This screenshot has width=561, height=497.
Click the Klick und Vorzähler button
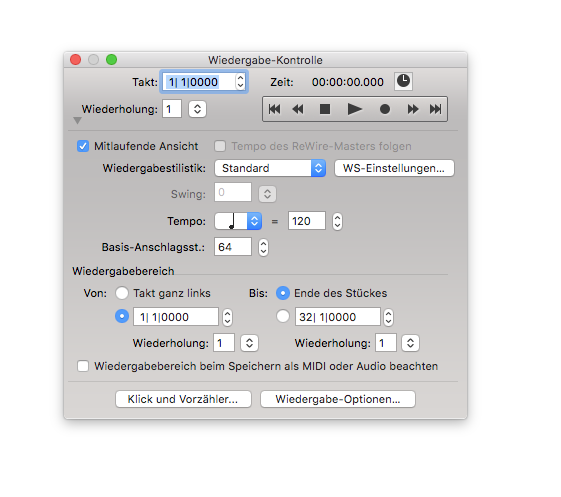point(183,399)
